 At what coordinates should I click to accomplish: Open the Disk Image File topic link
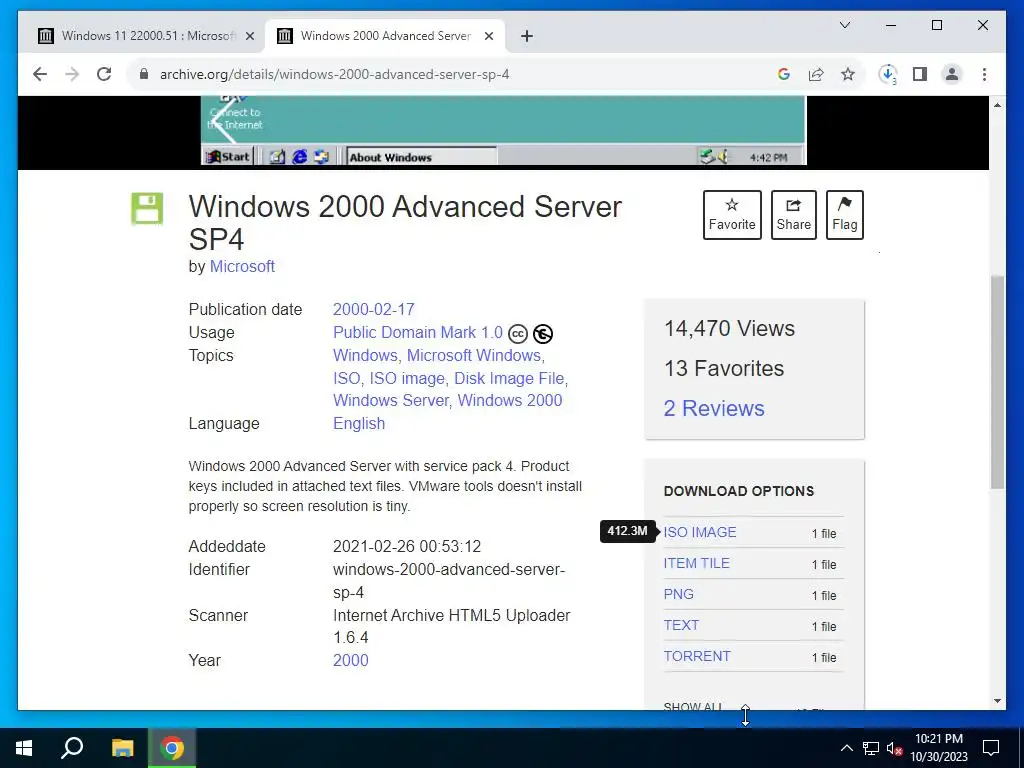(x=509, y=379)
